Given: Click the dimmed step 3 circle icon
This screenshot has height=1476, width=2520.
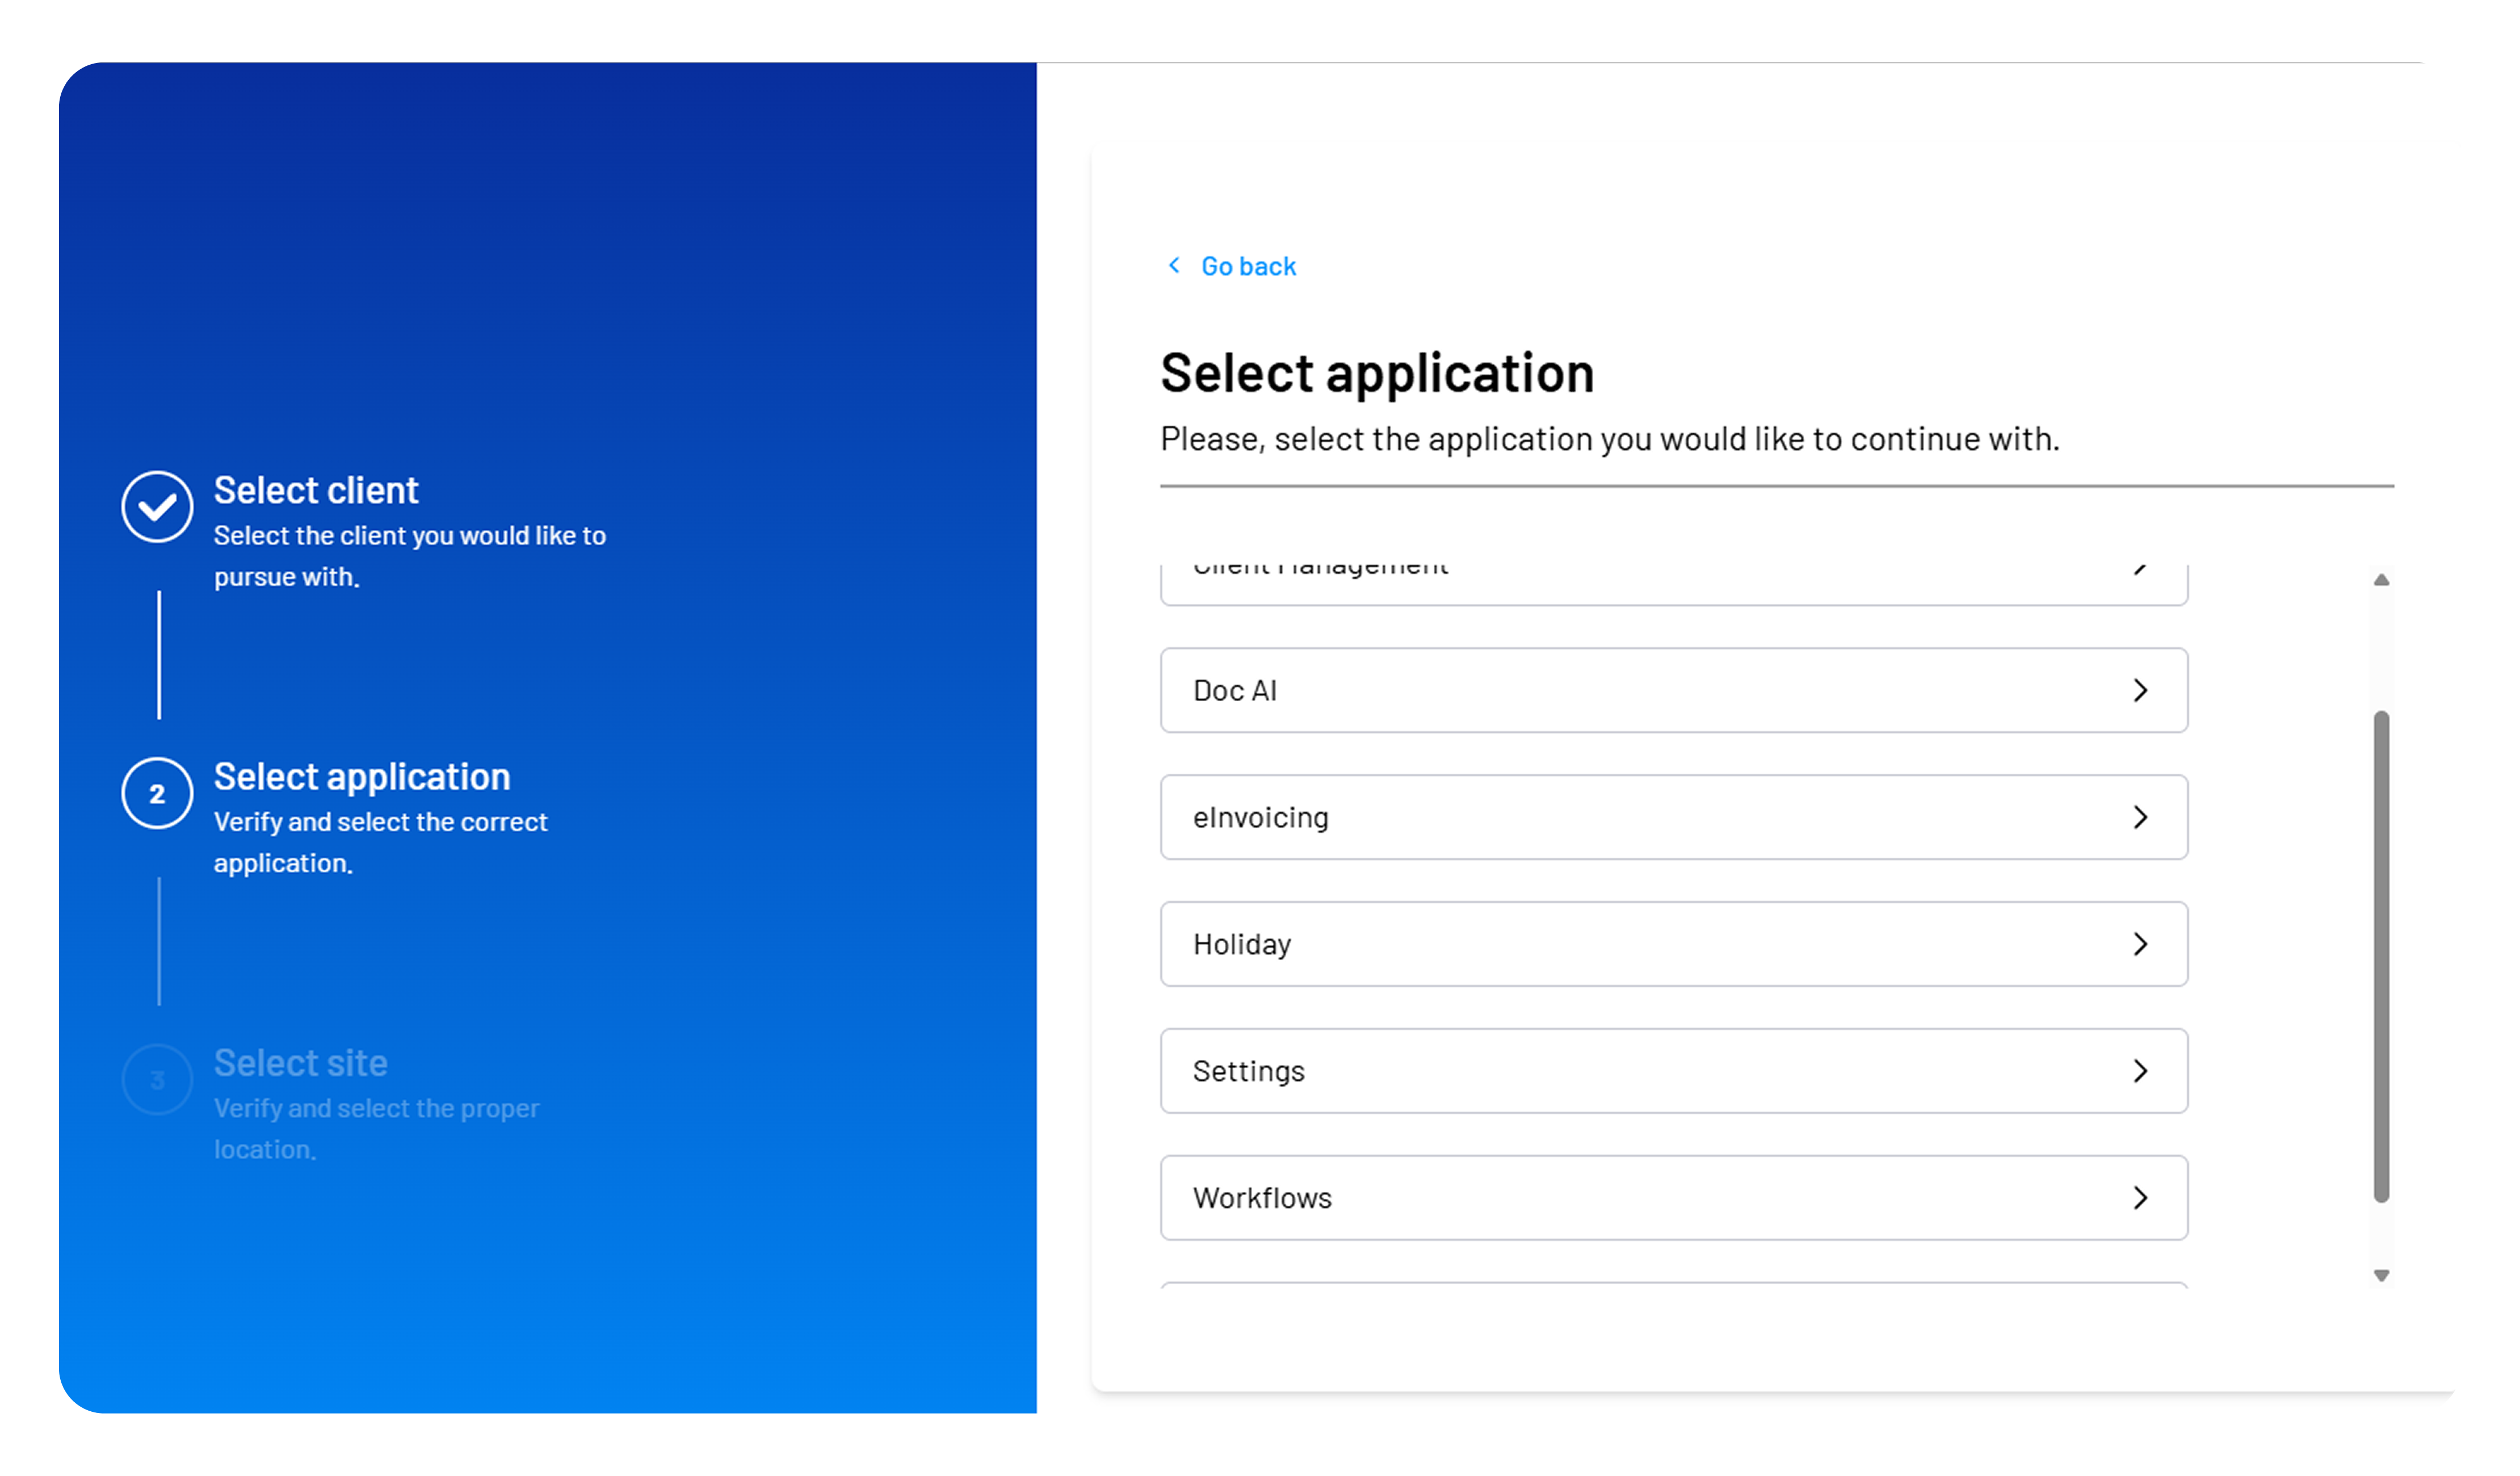Looking at the screenshot, I should tap(157, 1080).
